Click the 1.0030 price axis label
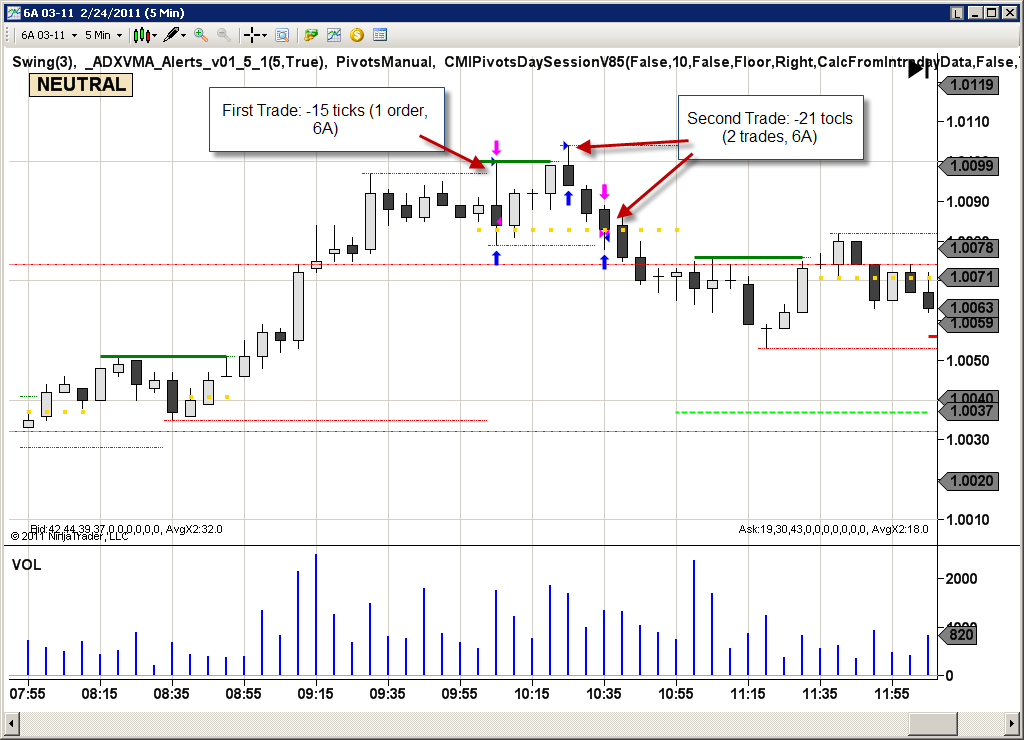Viewport: 1024px width, 740px height. click(968, 440)
